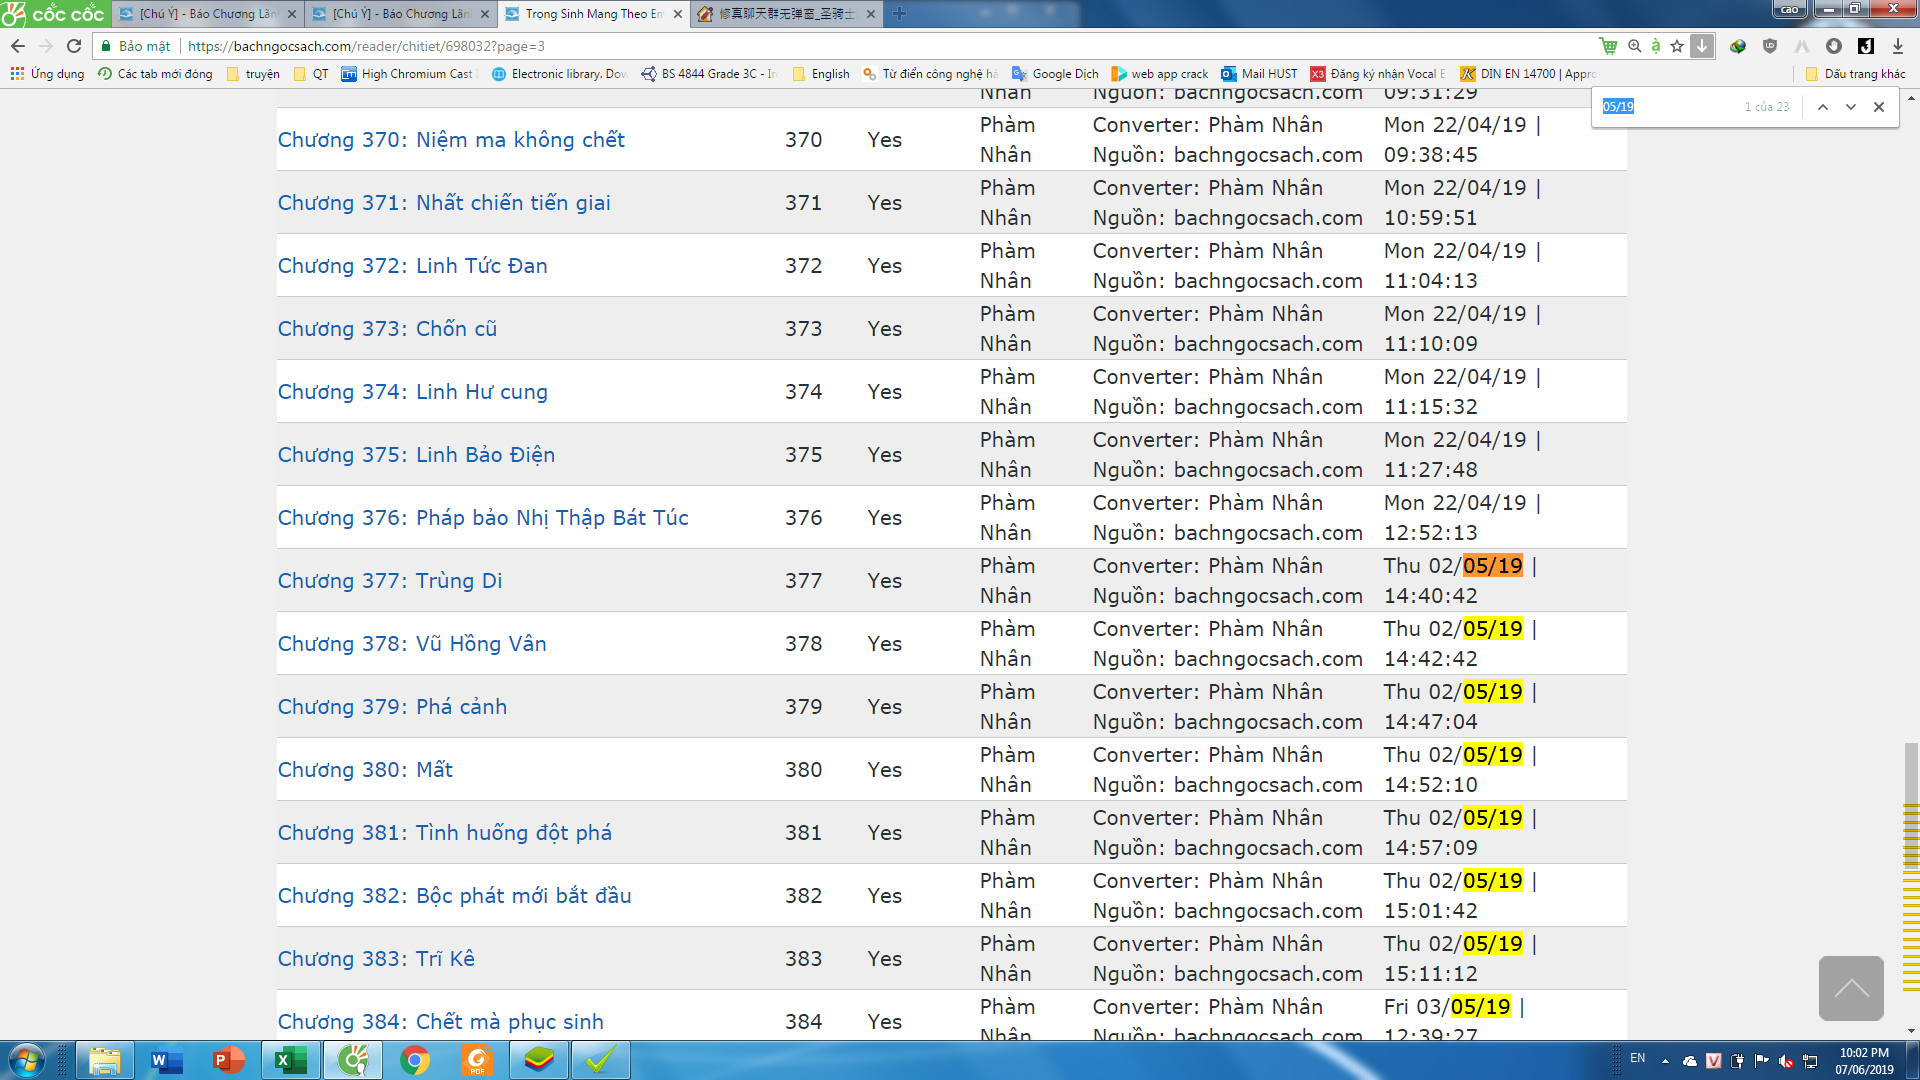
Task: Open the Dấu trang khác bookmarks folder
Action: [x=1855, y=74]
